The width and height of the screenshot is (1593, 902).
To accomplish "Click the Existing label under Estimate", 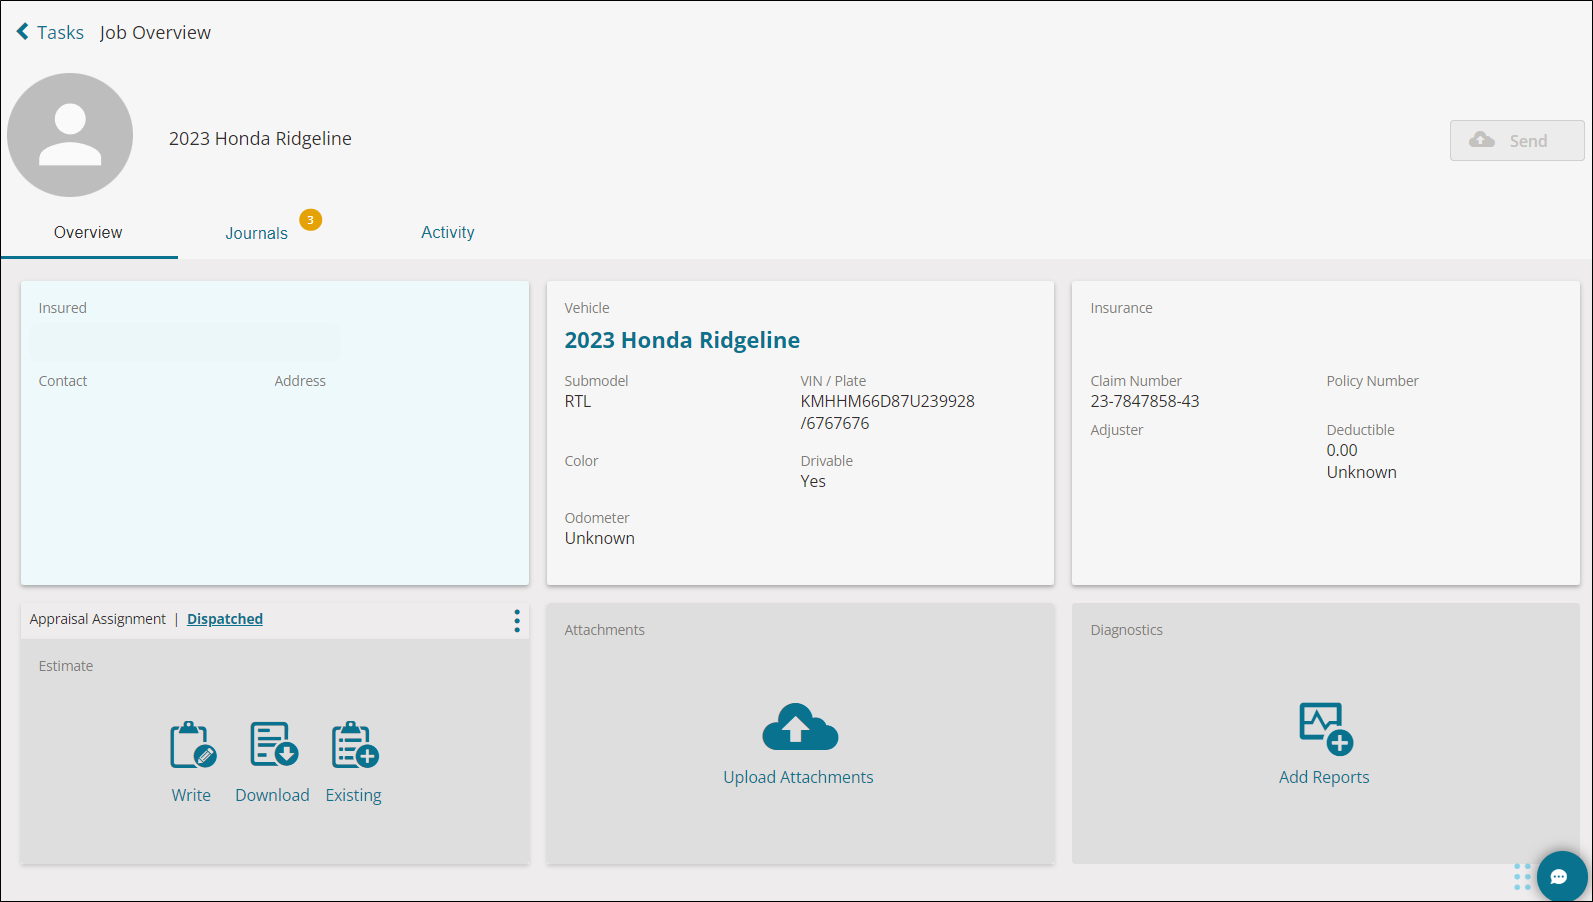I will 353,795.
